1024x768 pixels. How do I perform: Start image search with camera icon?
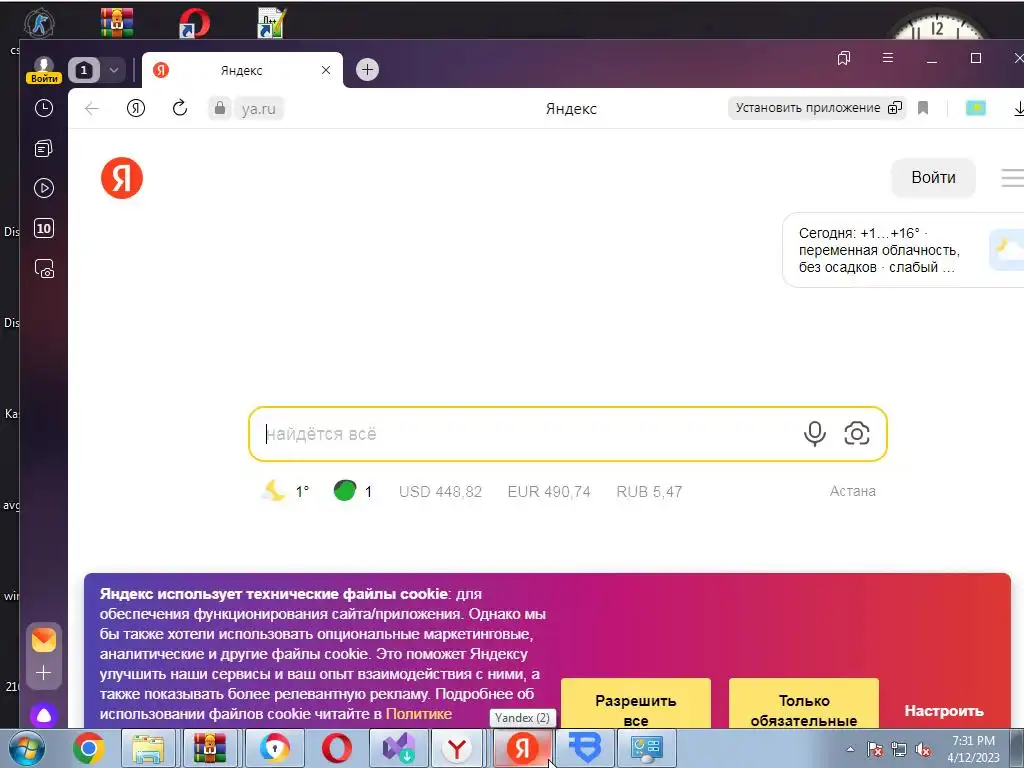coord(856,434)
